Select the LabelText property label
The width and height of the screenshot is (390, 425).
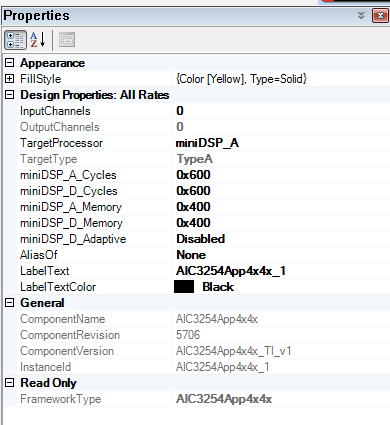44,271
